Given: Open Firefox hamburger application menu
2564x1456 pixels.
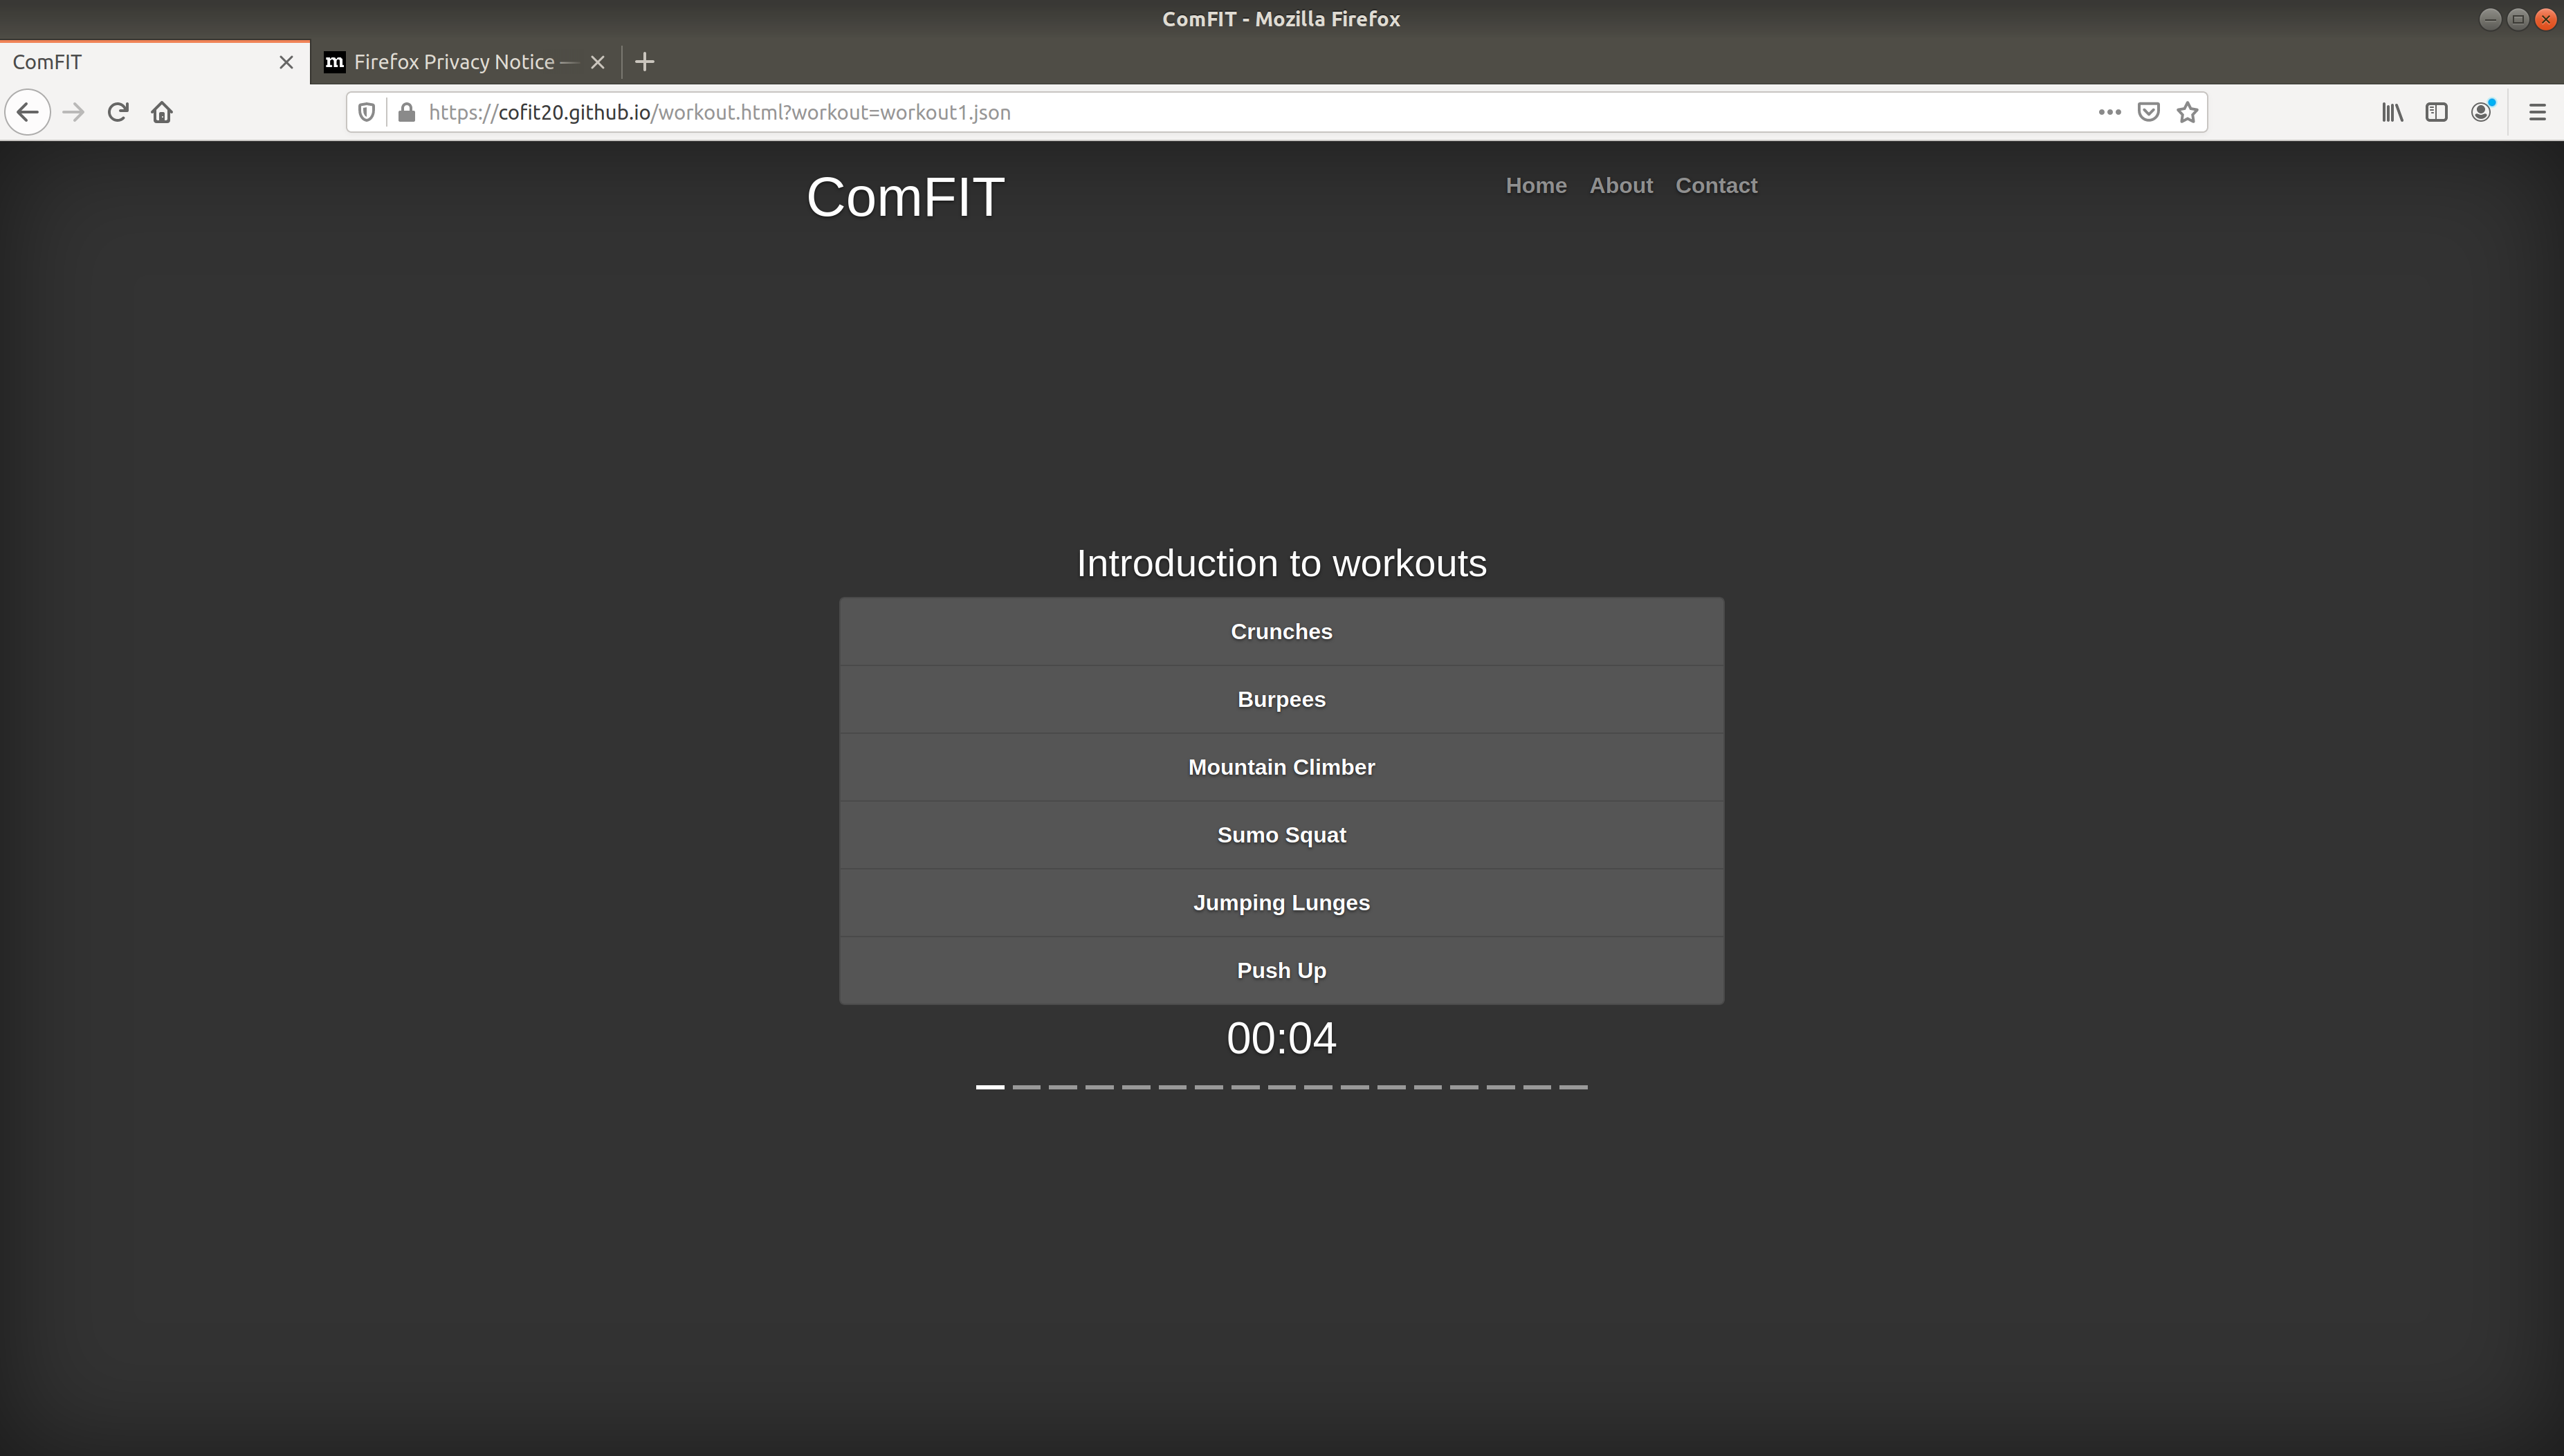Looking at the screenshot, I should tap(2537, 112).
